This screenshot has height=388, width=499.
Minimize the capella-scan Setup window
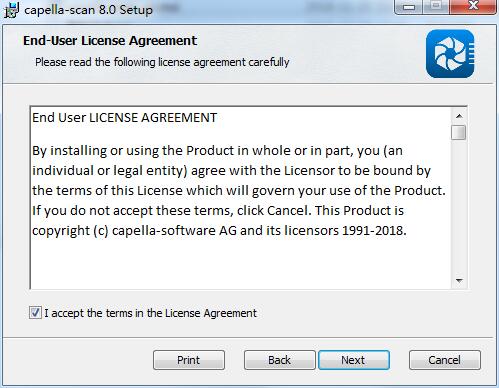409,7
